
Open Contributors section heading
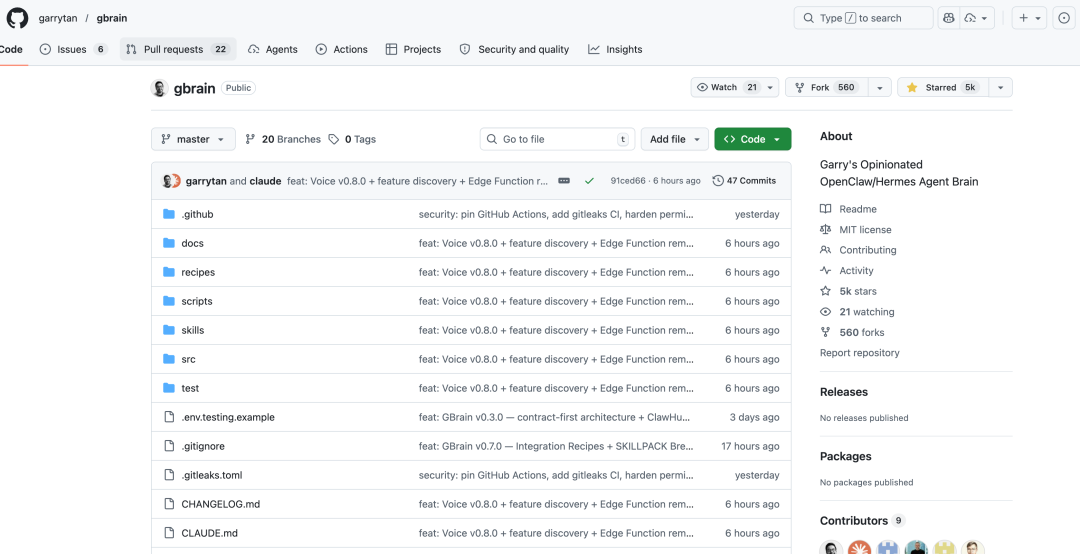[x=862, y=520]
